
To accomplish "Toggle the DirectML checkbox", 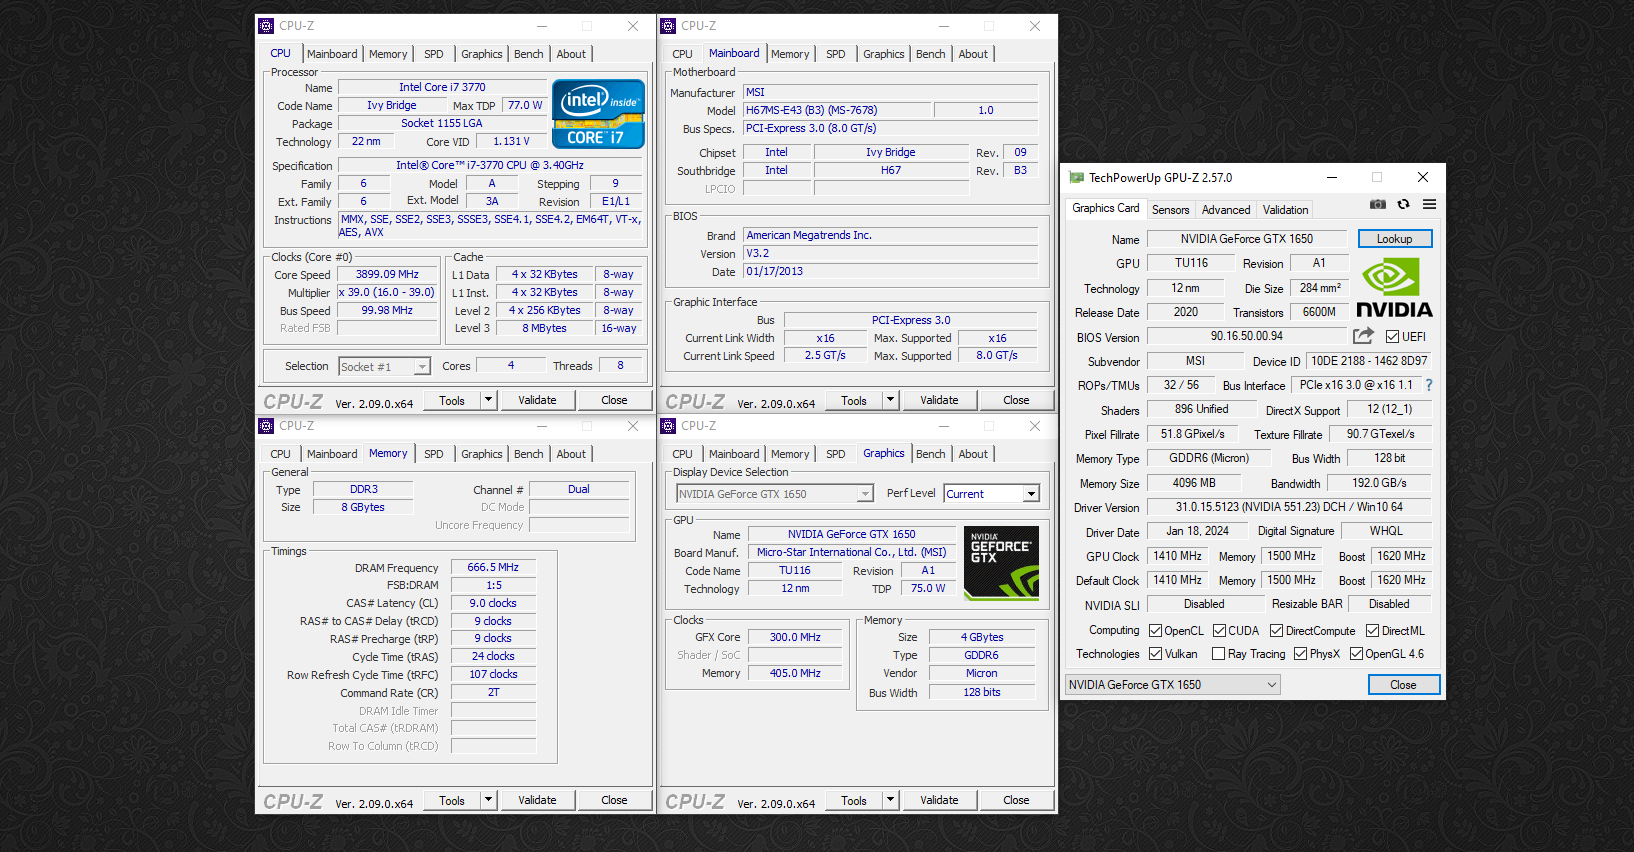I will click(x=1372, y=631).
